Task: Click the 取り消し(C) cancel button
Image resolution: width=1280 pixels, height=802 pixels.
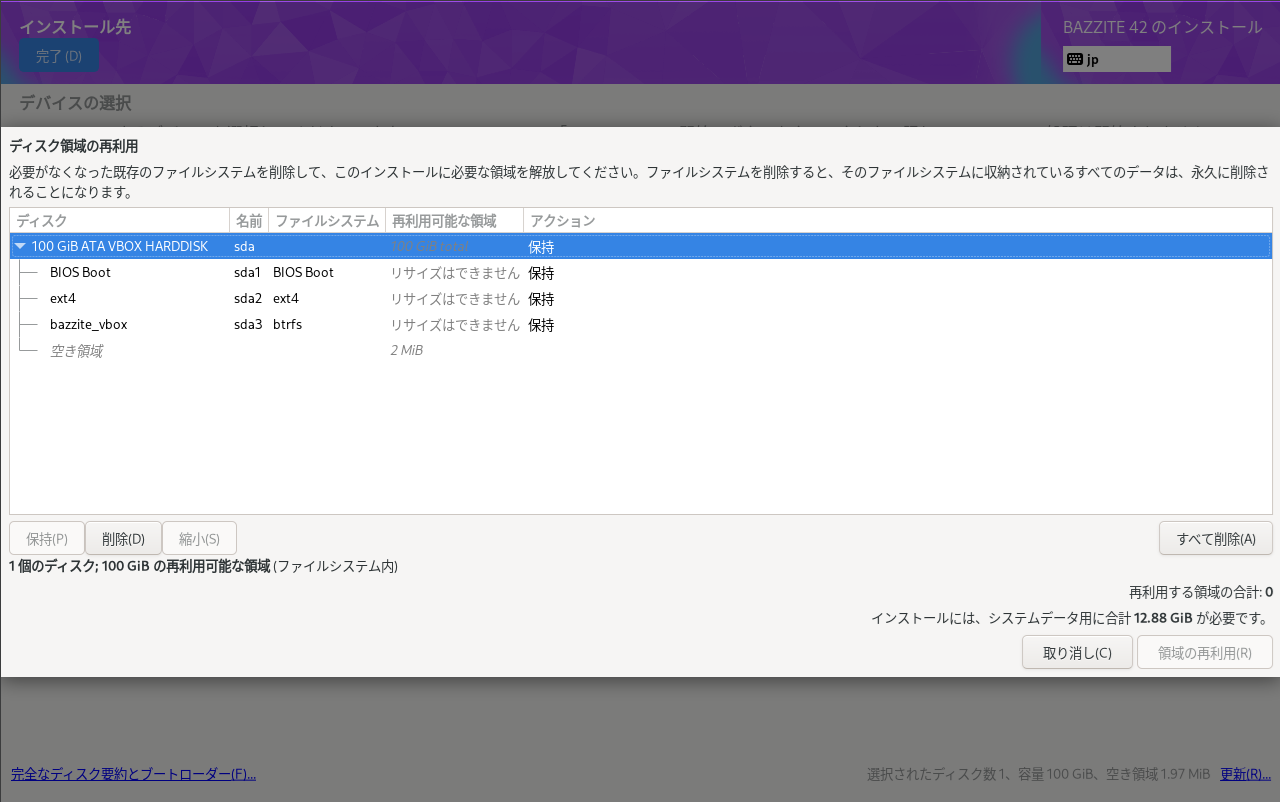Action: click(x=1077, y=652)
